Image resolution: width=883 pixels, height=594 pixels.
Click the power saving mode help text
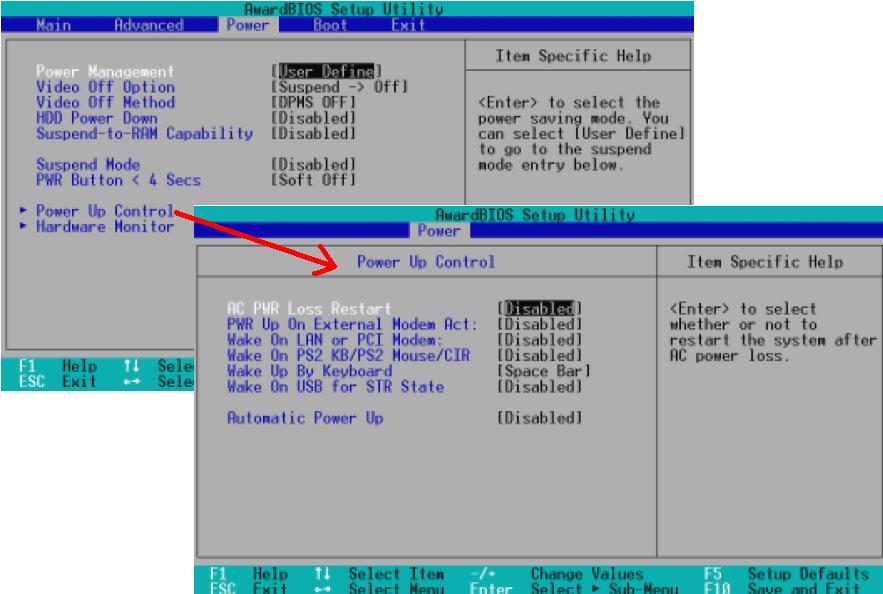coord(581,133)
